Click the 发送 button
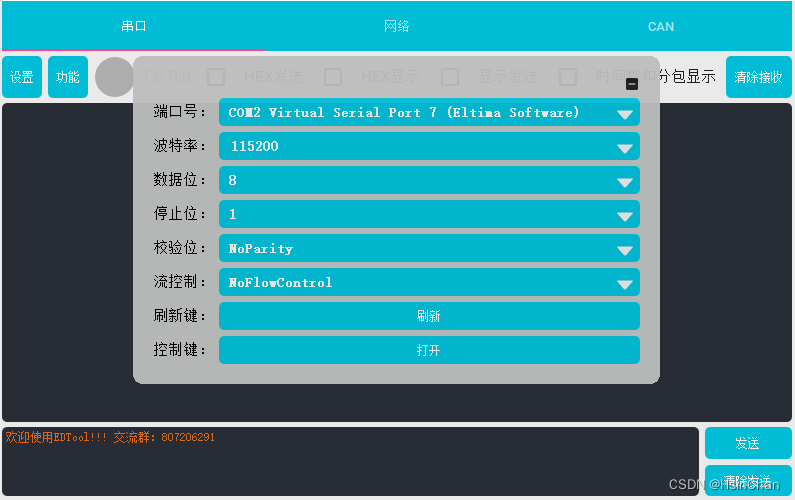795x500 pixels. [748, 443]
